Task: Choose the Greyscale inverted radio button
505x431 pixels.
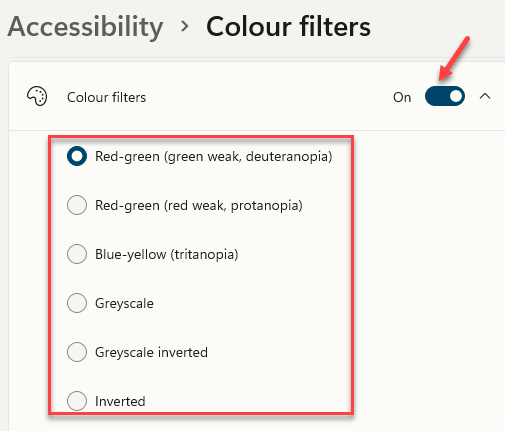Action: coord(77,352)
